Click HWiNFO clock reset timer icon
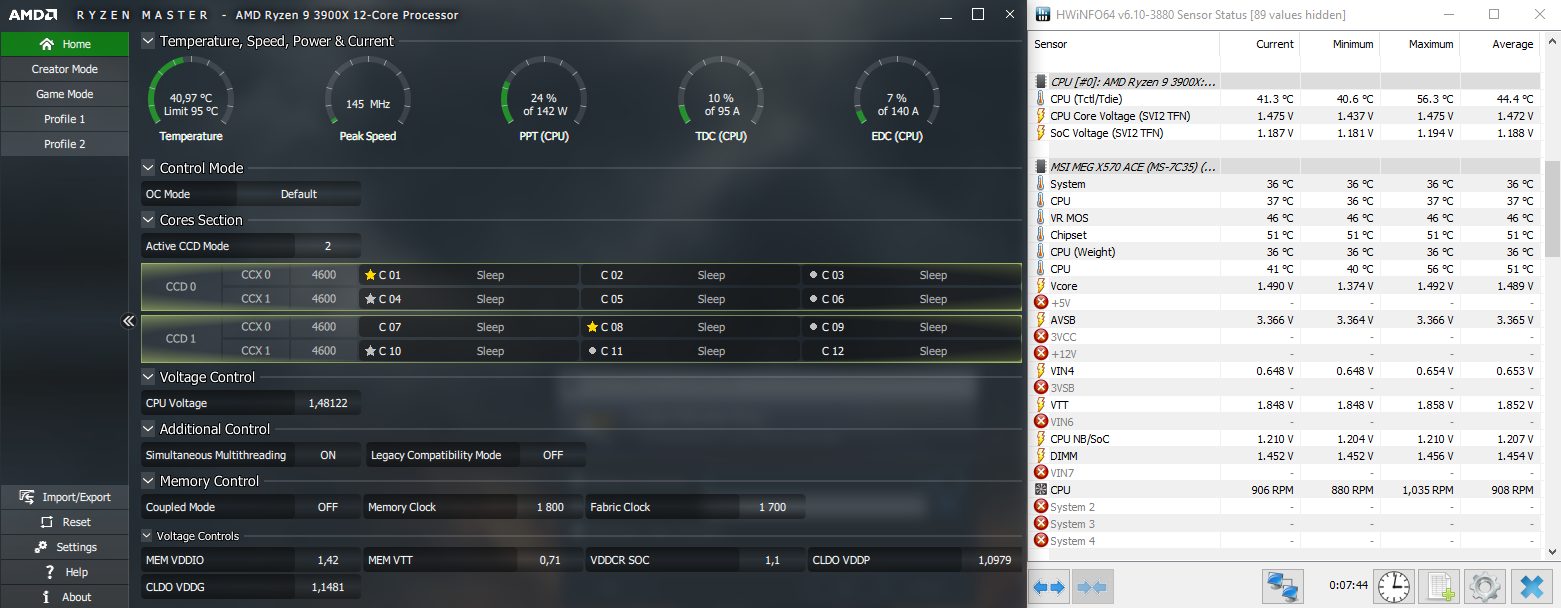1561x608 pixels. pyautogui.click(x=1394, y=585)
